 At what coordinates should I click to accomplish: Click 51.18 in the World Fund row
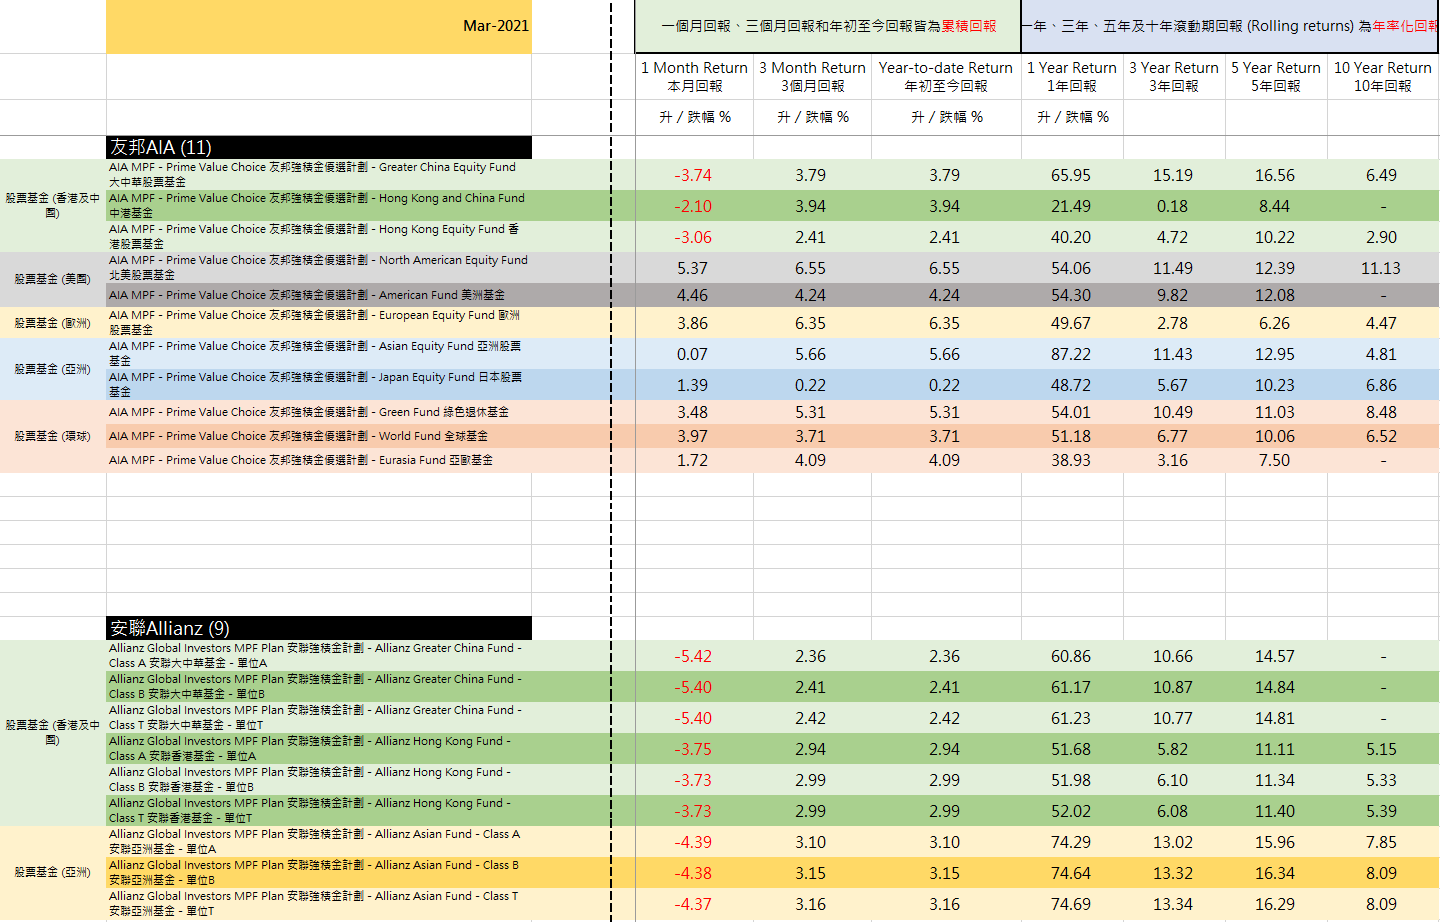point(1071,436)
